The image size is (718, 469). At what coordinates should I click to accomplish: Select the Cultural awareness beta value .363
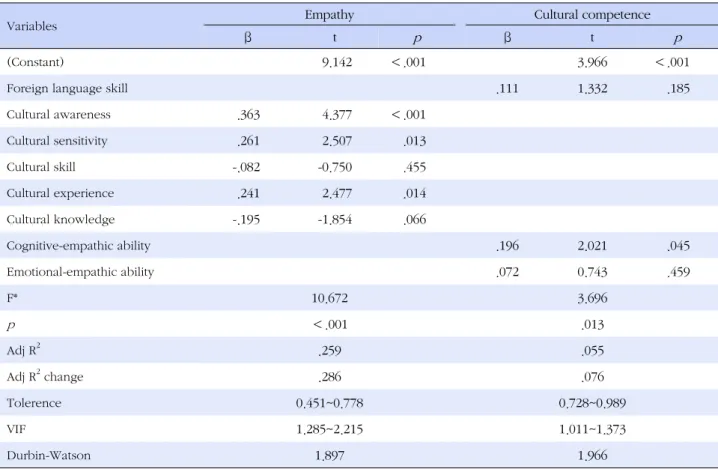249,115
